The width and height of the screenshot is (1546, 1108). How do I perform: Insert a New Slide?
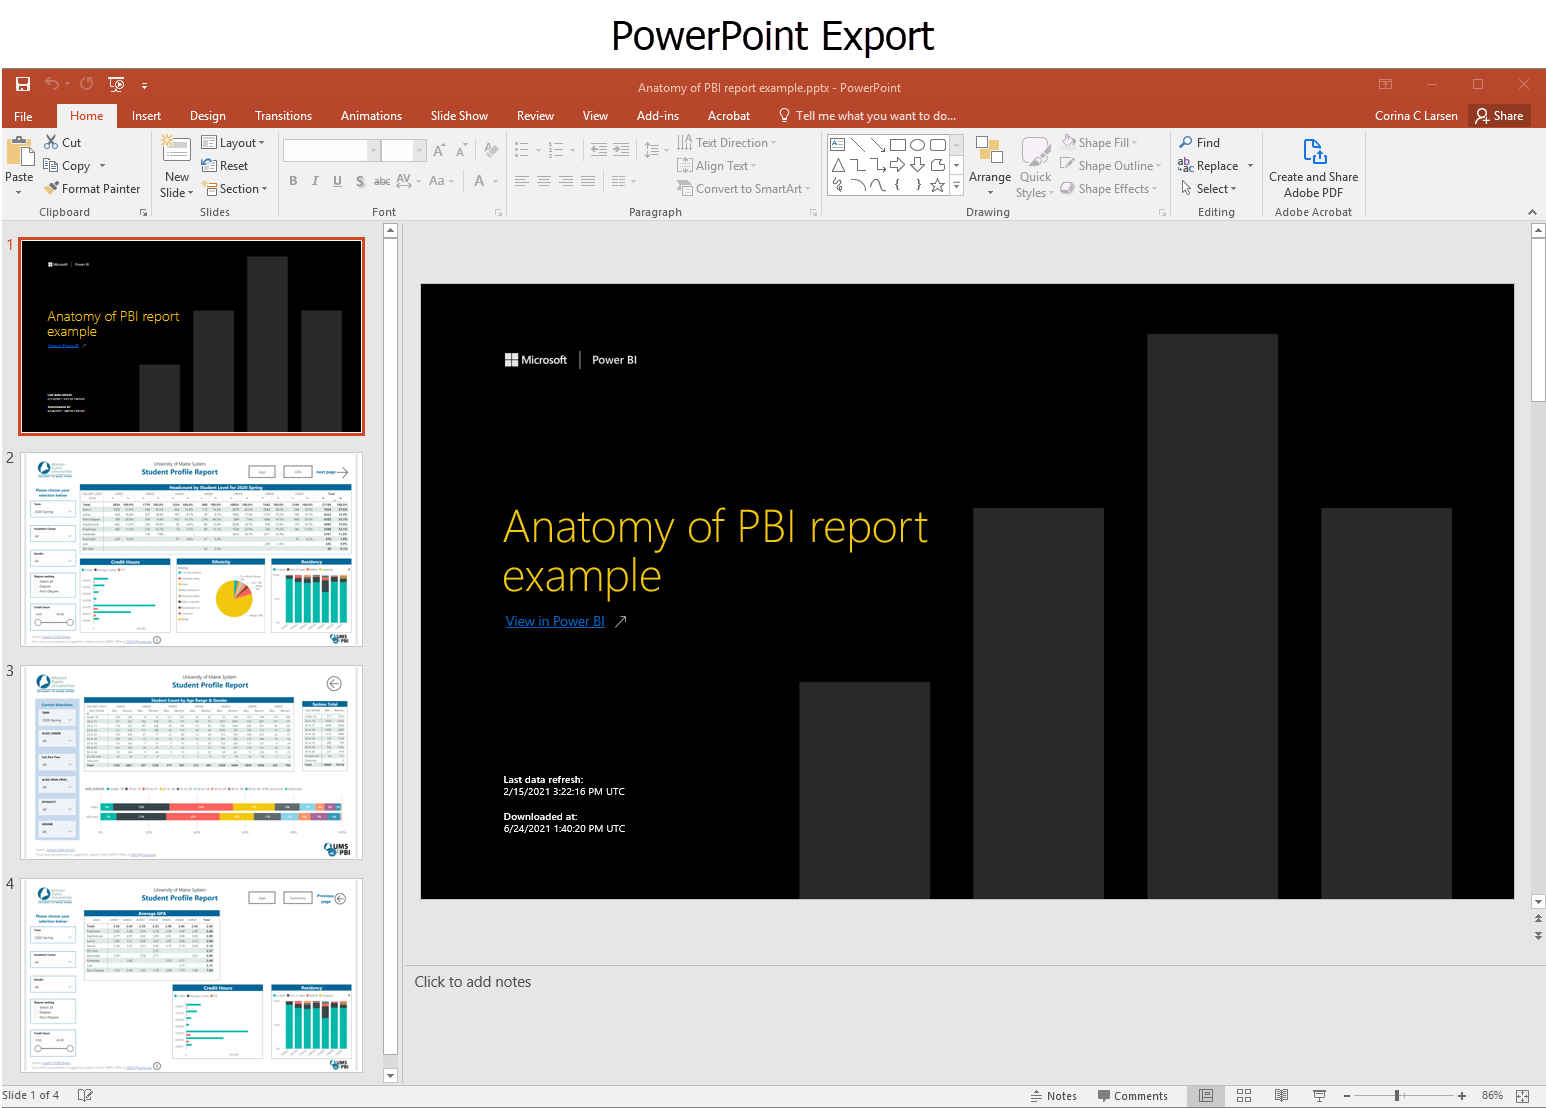(177, 166)
